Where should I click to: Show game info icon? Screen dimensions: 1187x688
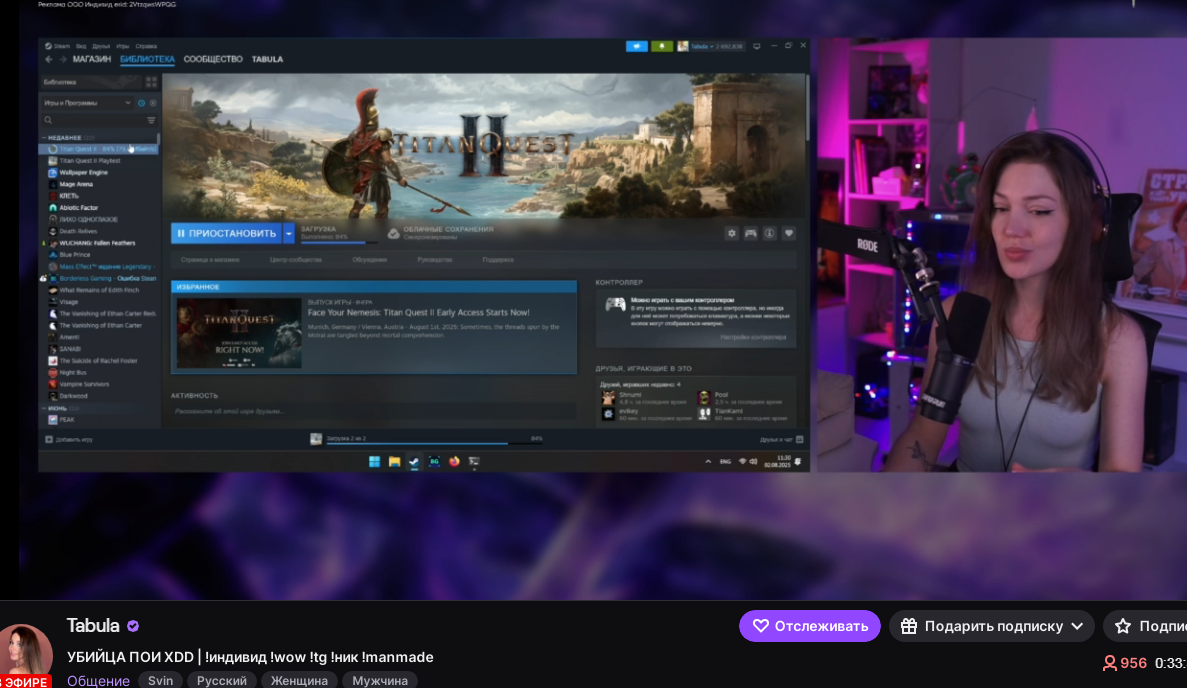coord(769,233)
